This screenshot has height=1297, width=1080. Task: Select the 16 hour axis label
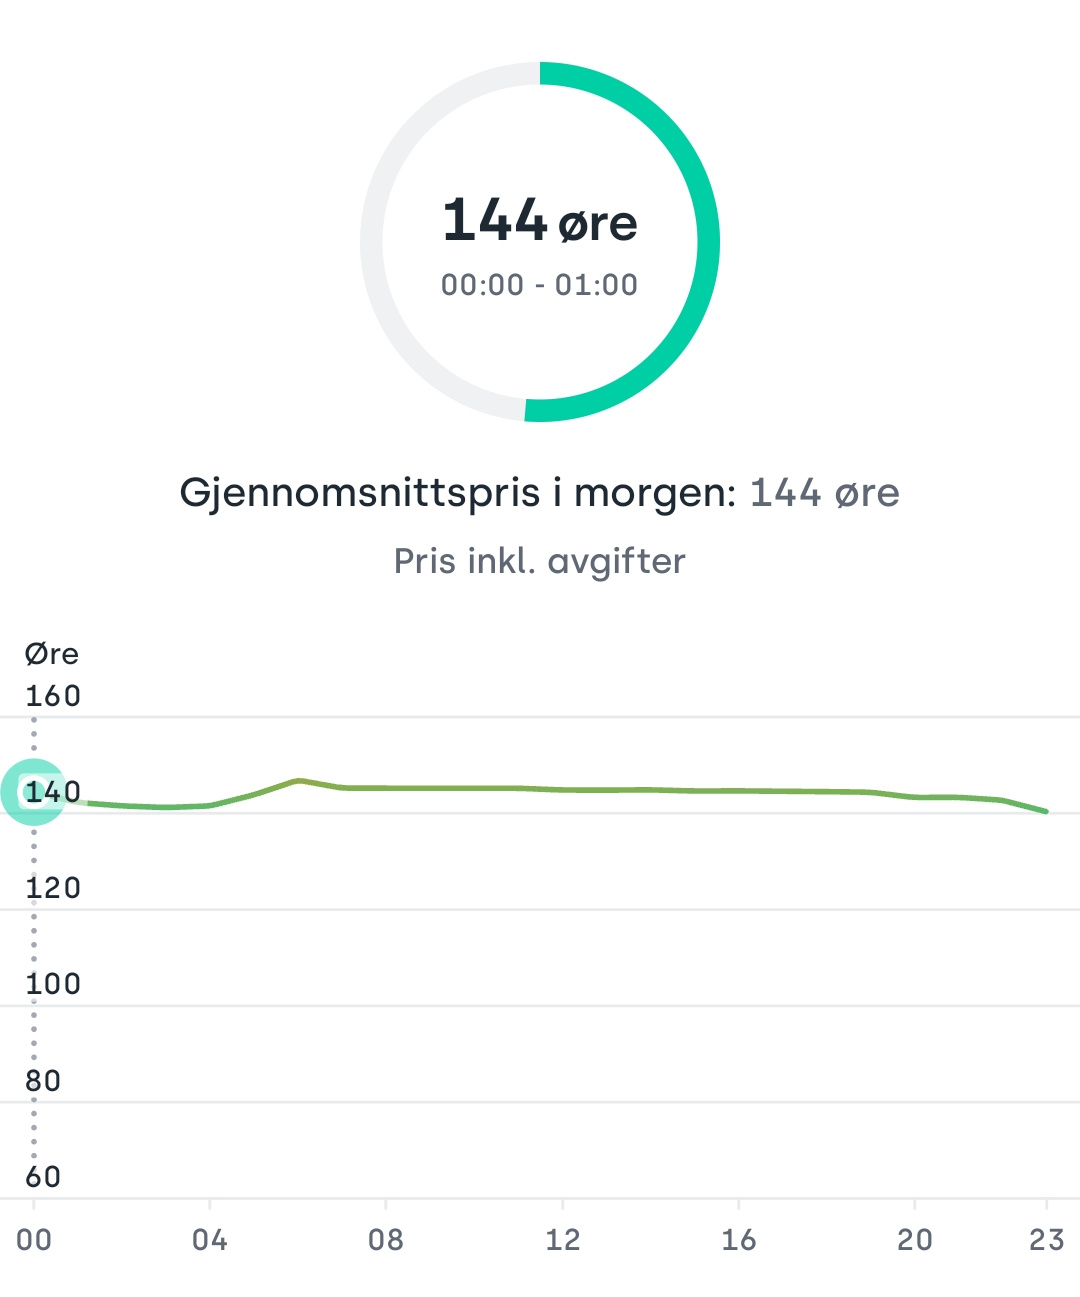pos(739,1240)
